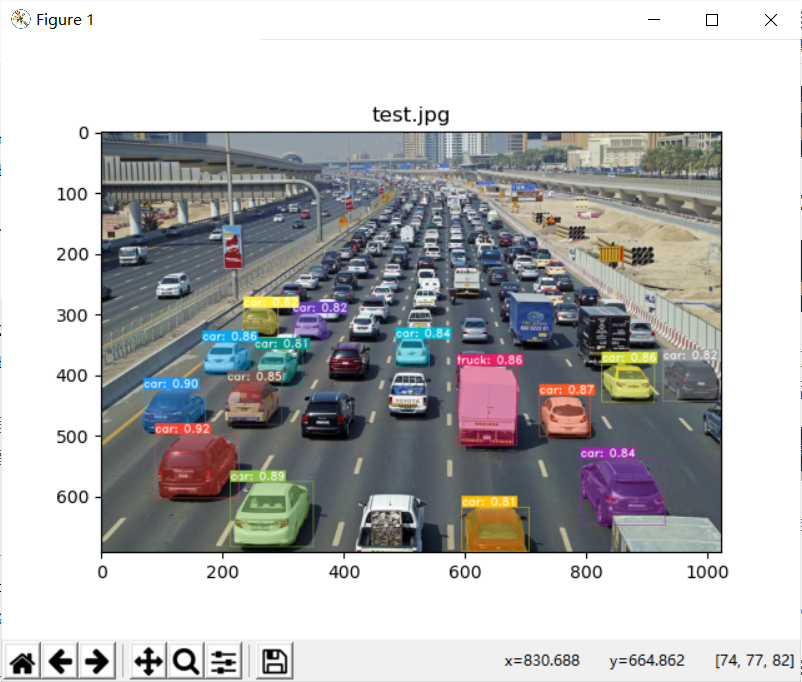The image size is (802, 682).
Task: Click the test.jpg plot title
Action: [x=411, y=115]
